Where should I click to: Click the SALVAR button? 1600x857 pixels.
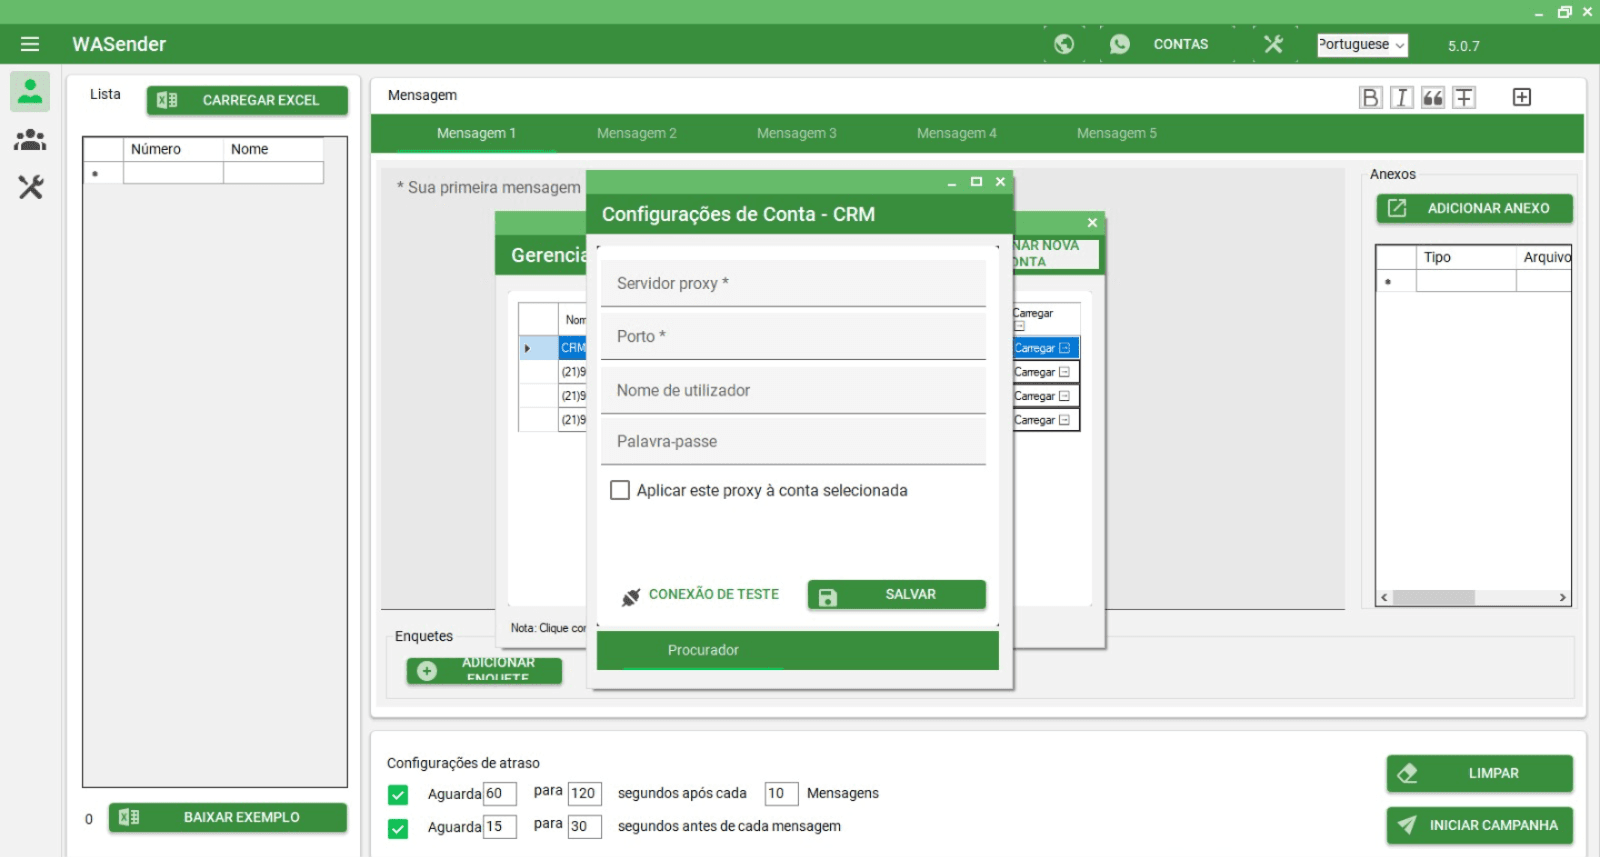click(x=896, y=595)
